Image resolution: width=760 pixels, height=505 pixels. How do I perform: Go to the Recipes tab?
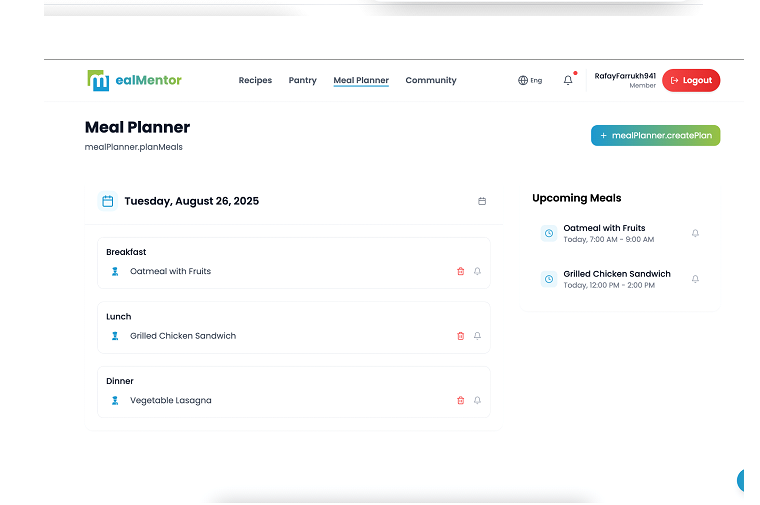pyautogui.click(x=255, y=80)
